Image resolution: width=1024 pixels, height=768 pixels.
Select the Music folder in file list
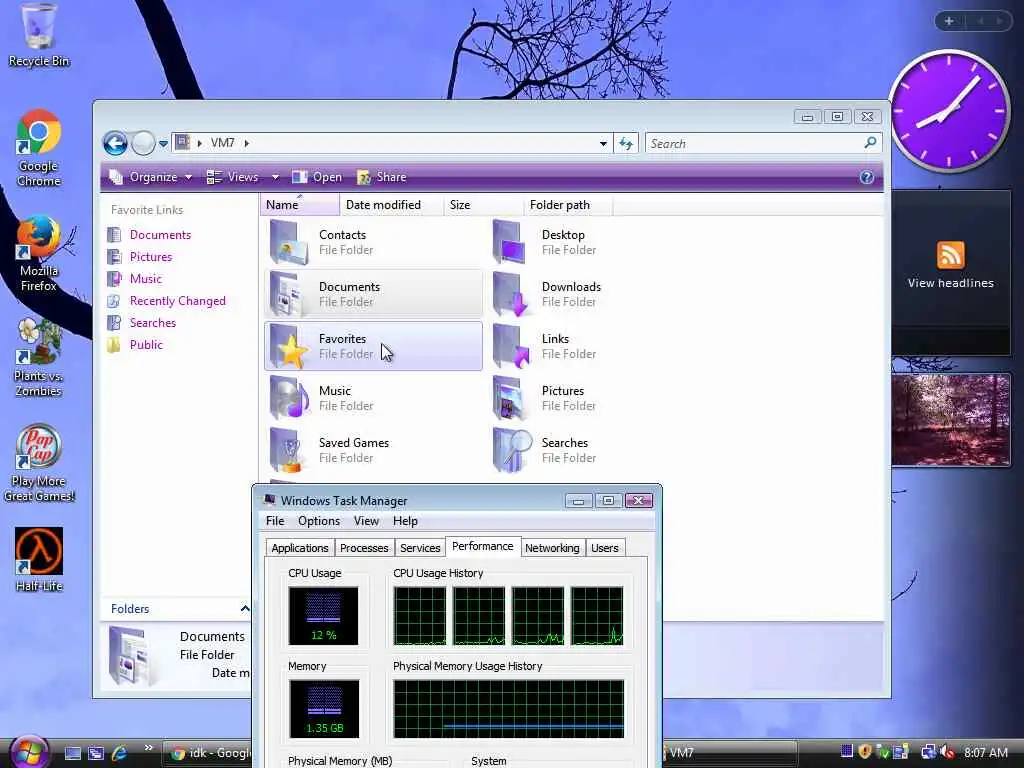pos(374,398)
